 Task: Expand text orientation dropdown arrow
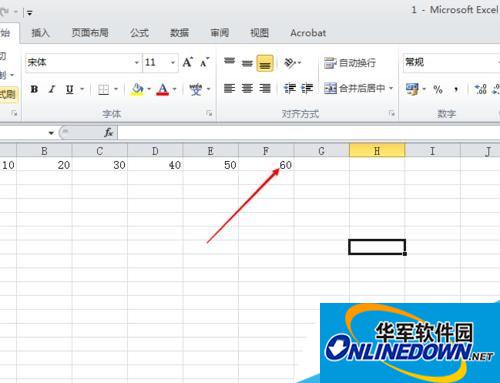(299, 63)
